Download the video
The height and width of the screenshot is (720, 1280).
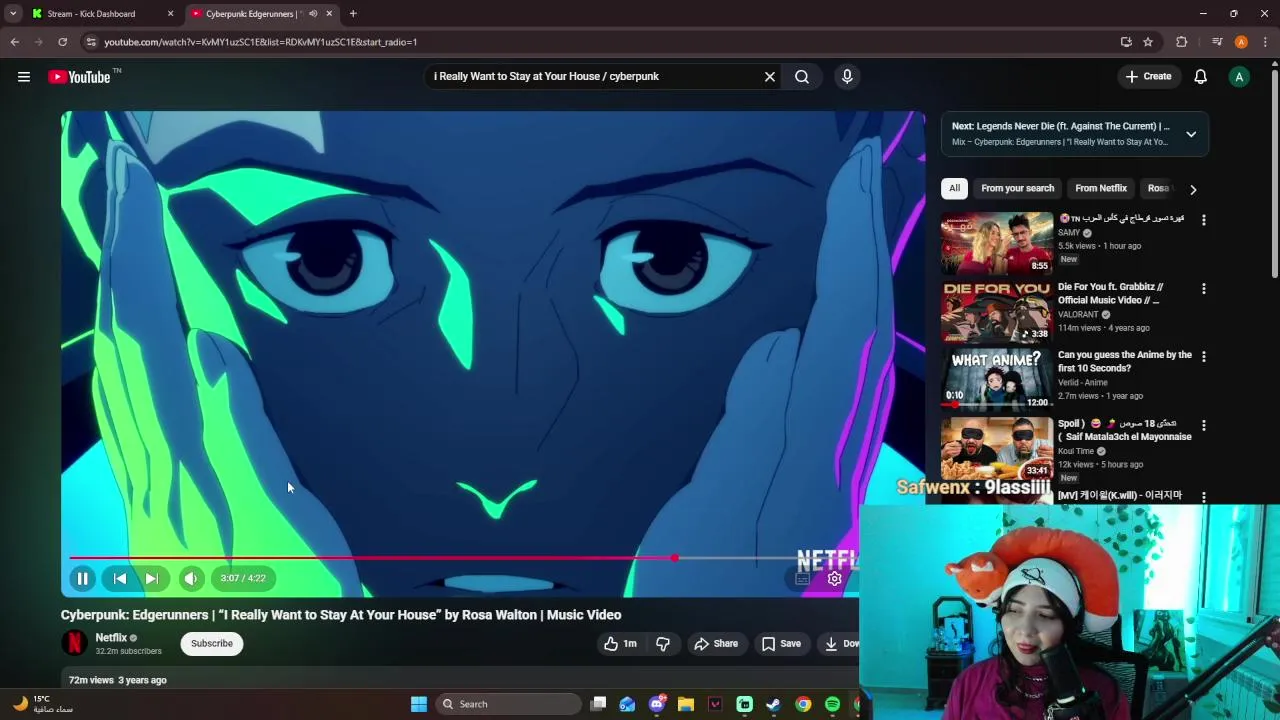[x=841, y=643]
